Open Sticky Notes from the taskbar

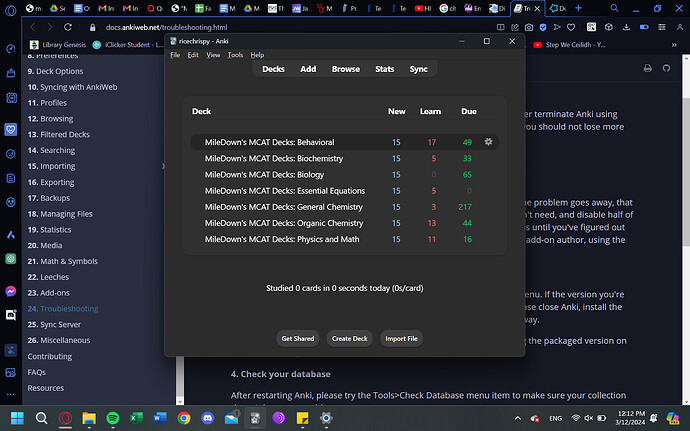coord(302,418)
